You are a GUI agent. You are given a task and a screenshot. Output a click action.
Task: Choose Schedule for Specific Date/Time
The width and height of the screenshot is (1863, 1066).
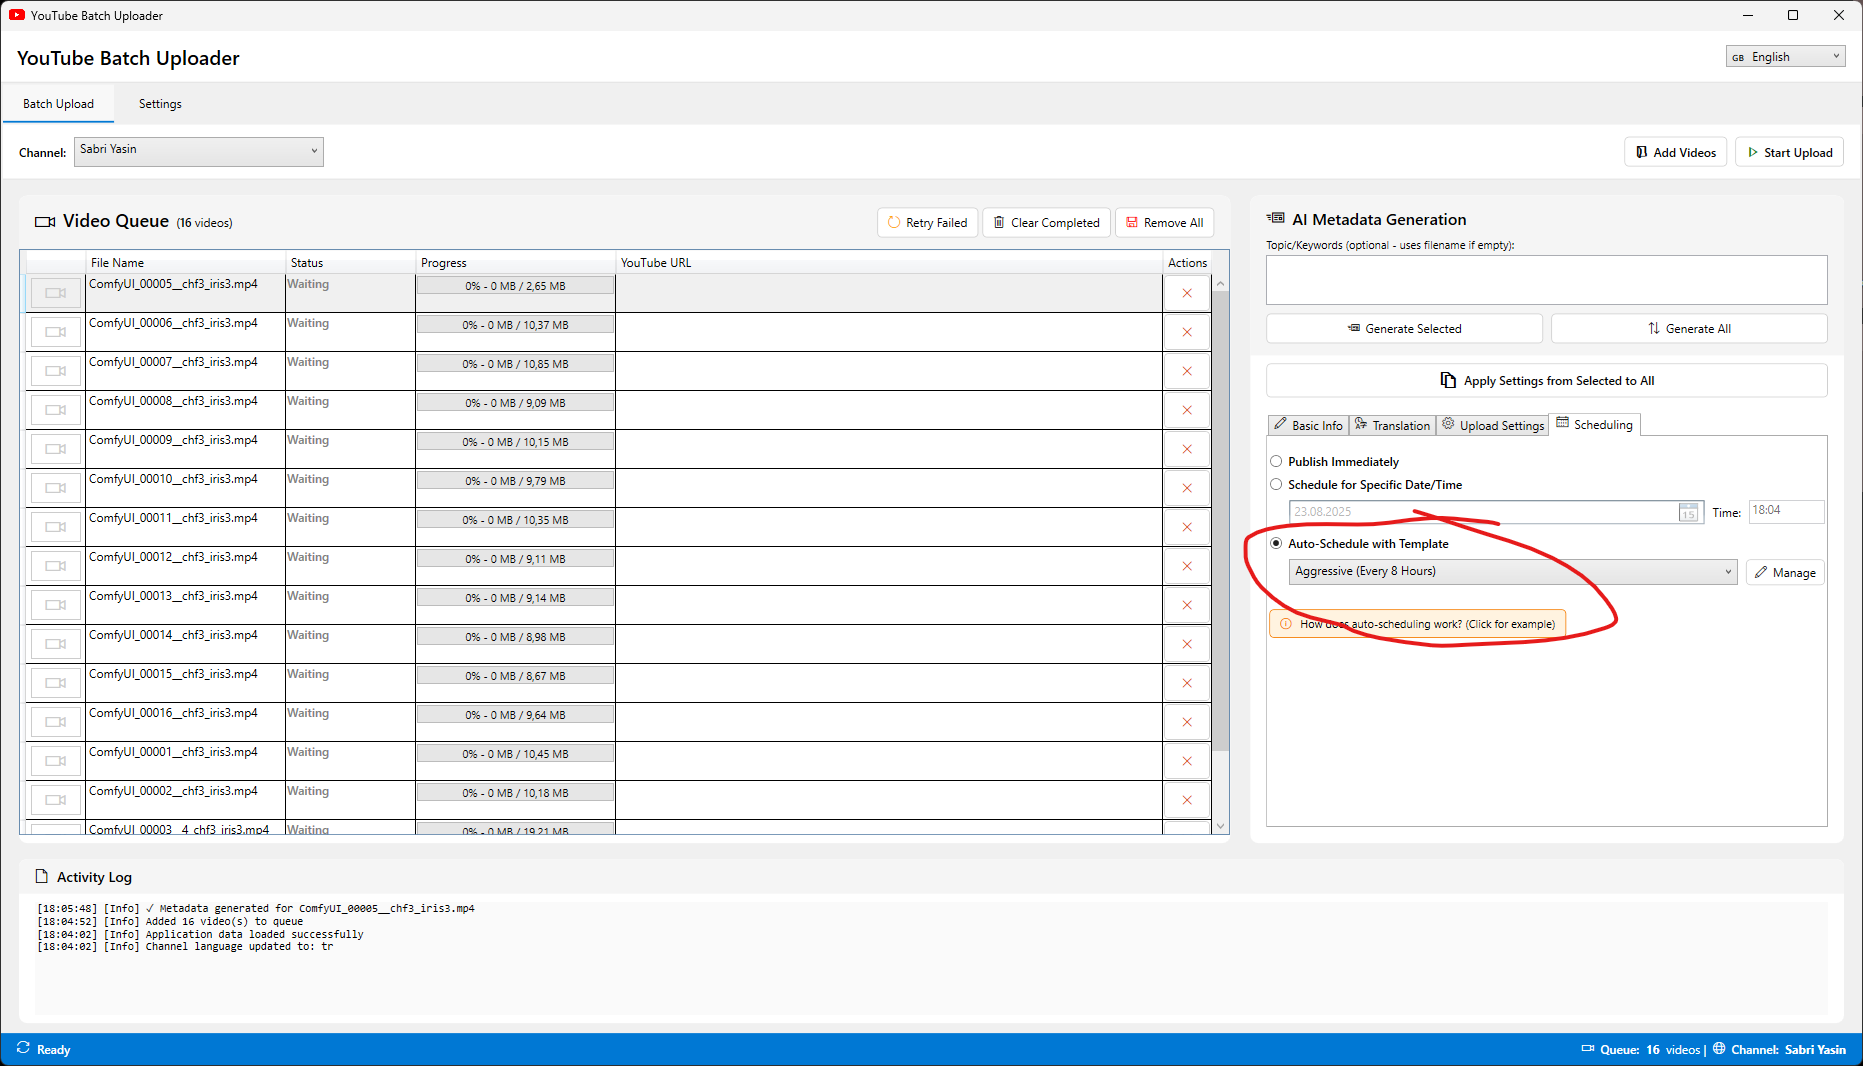point(1276,485)
